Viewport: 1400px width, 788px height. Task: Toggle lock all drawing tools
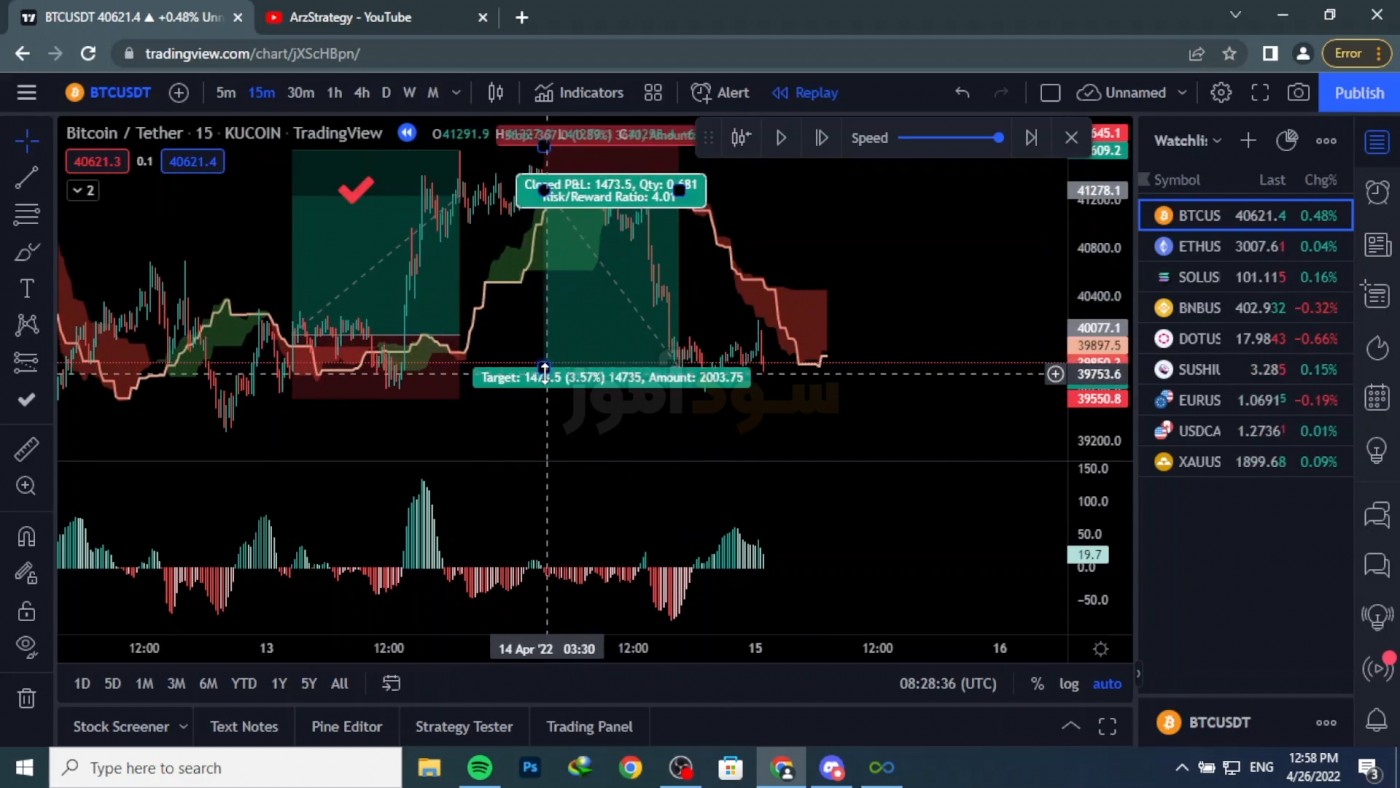tap(27, 611)
